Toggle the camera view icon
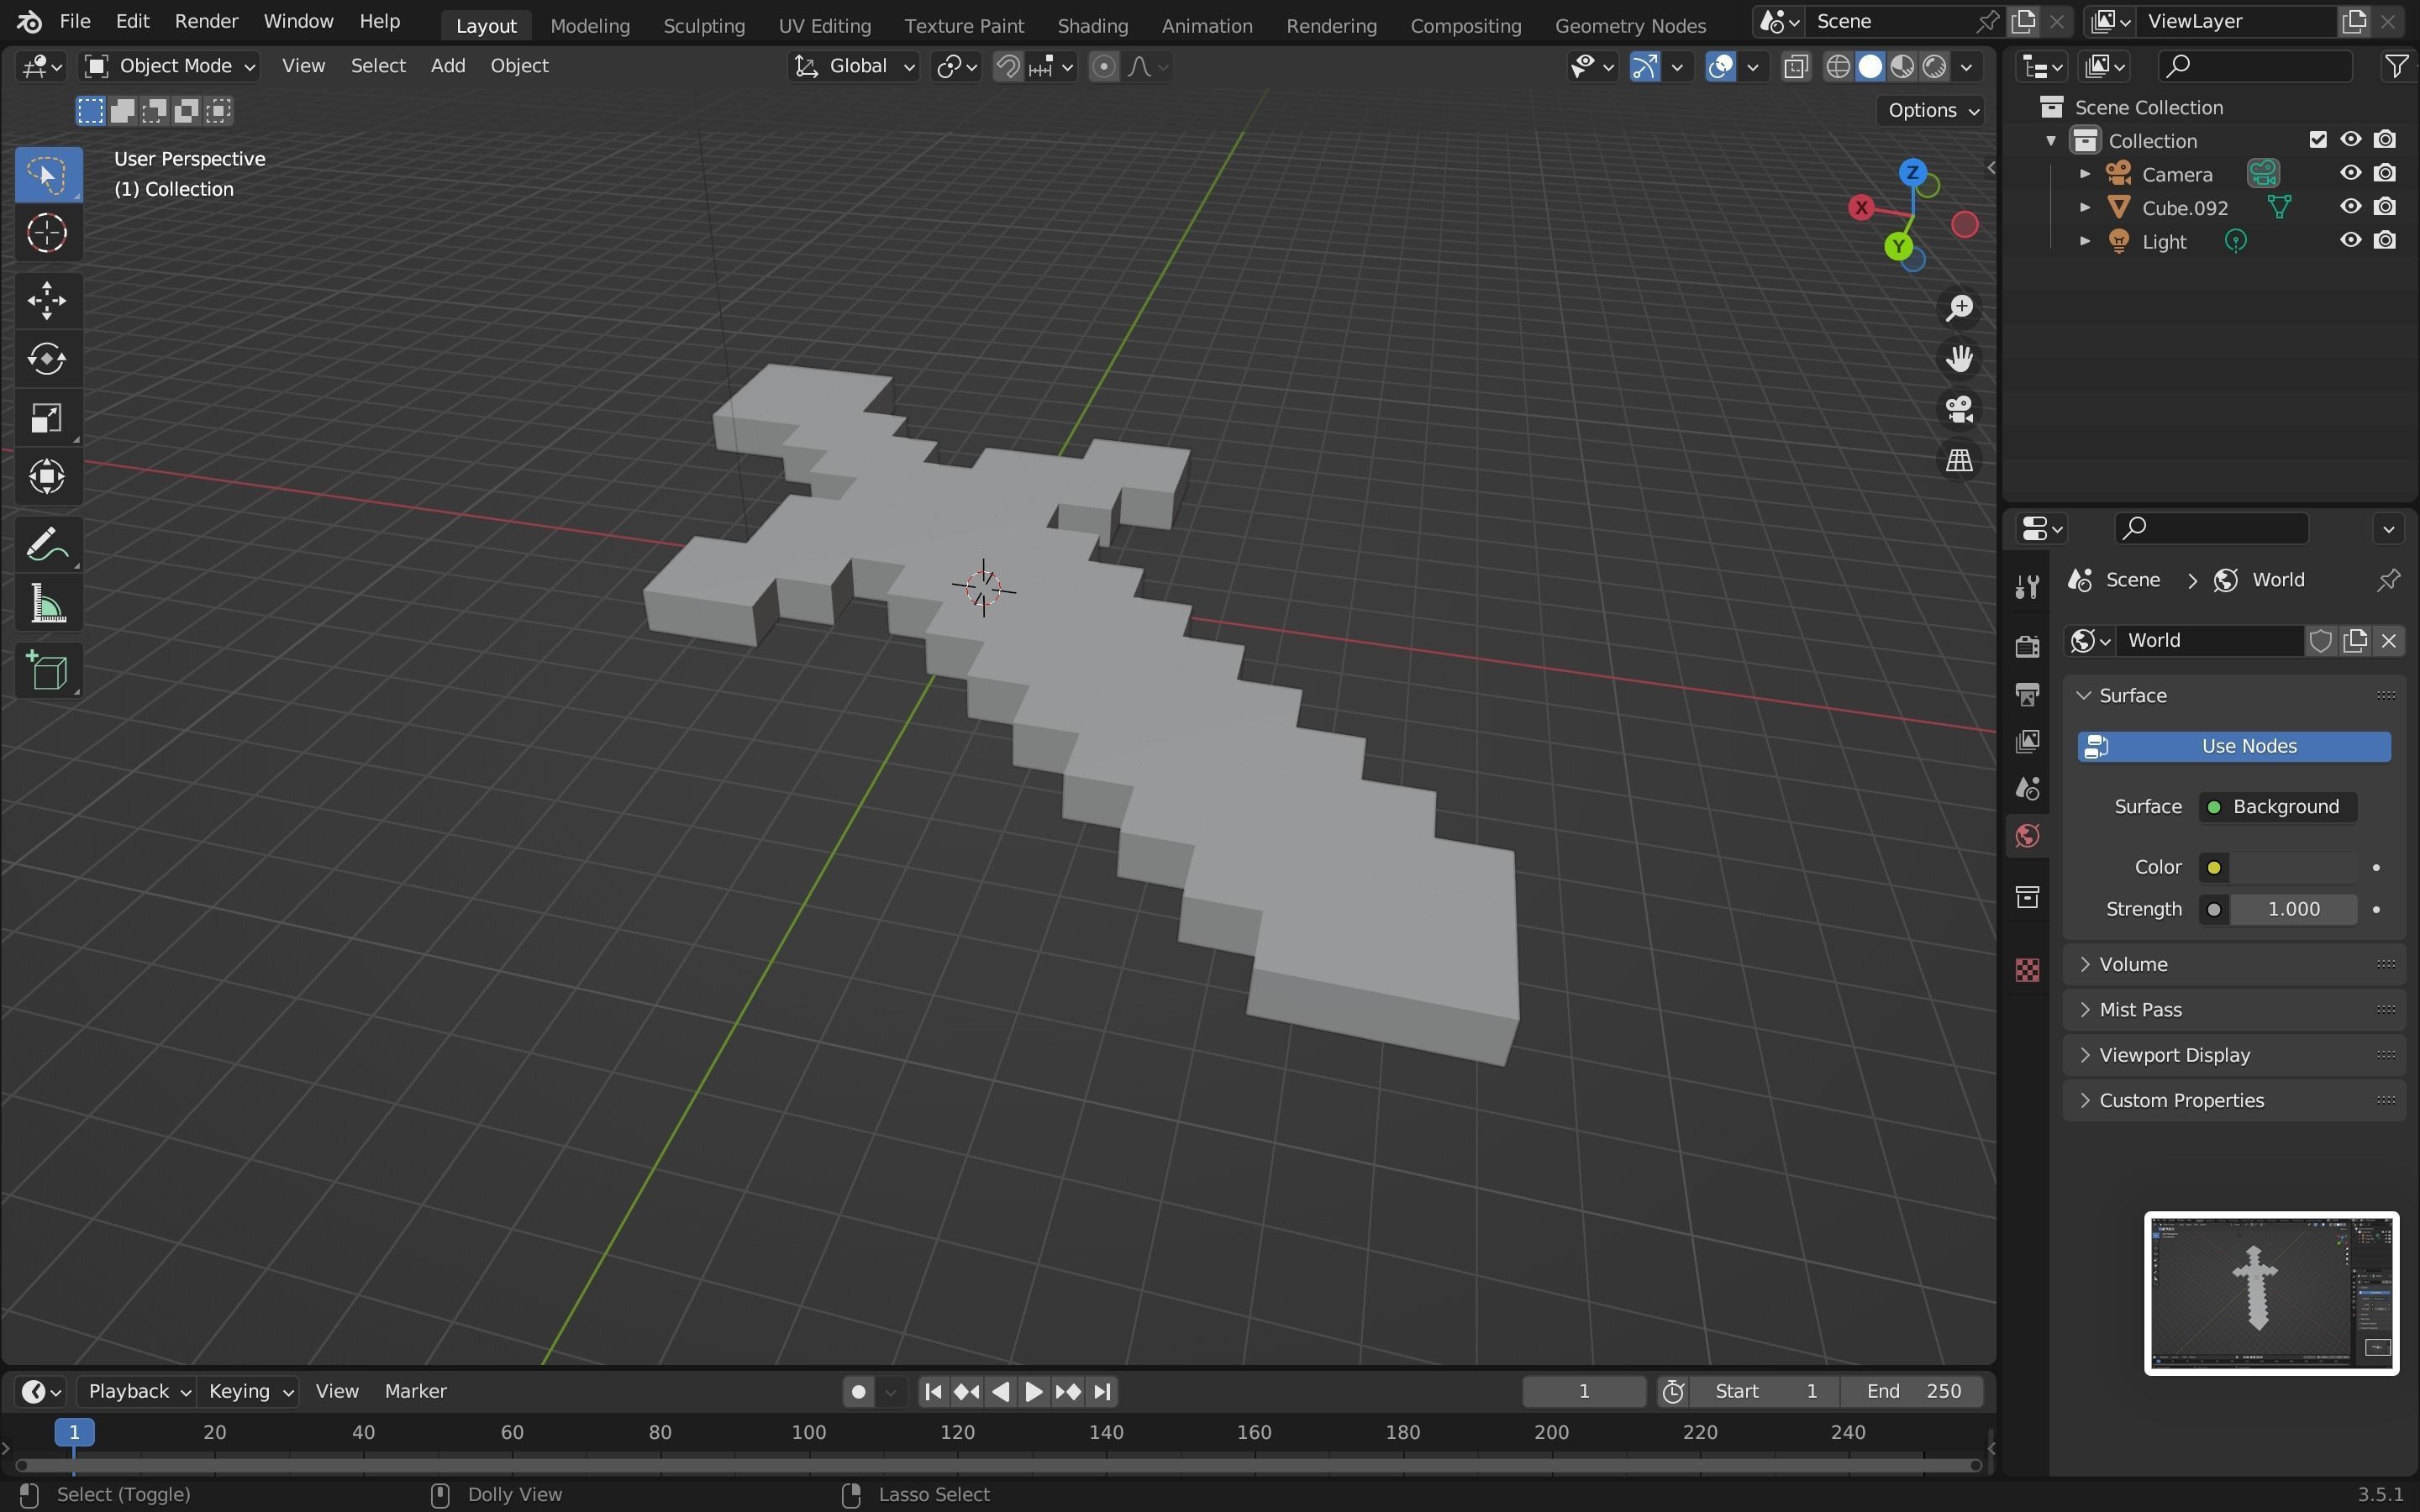2420x1512 pixels. pyautogui.click(x=1959, y=409)
